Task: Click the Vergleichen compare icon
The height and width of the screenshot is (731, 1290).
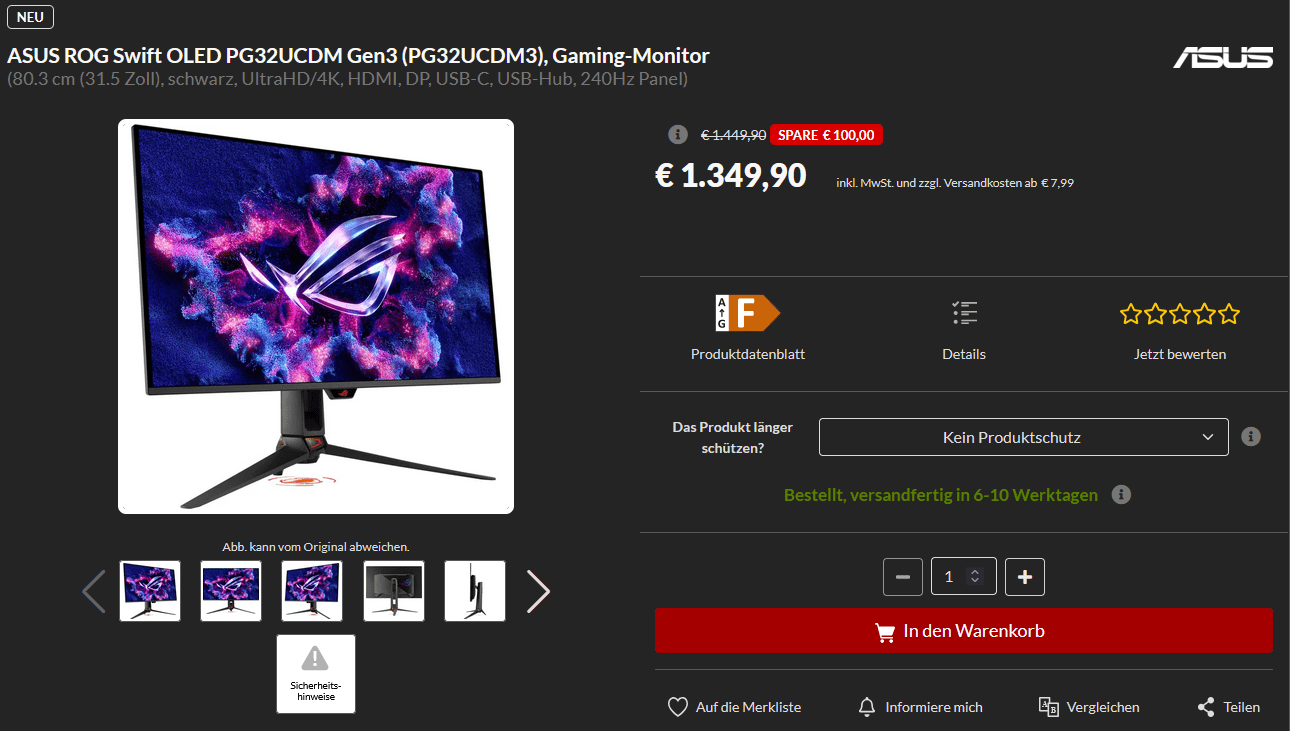Action: 1049,707
